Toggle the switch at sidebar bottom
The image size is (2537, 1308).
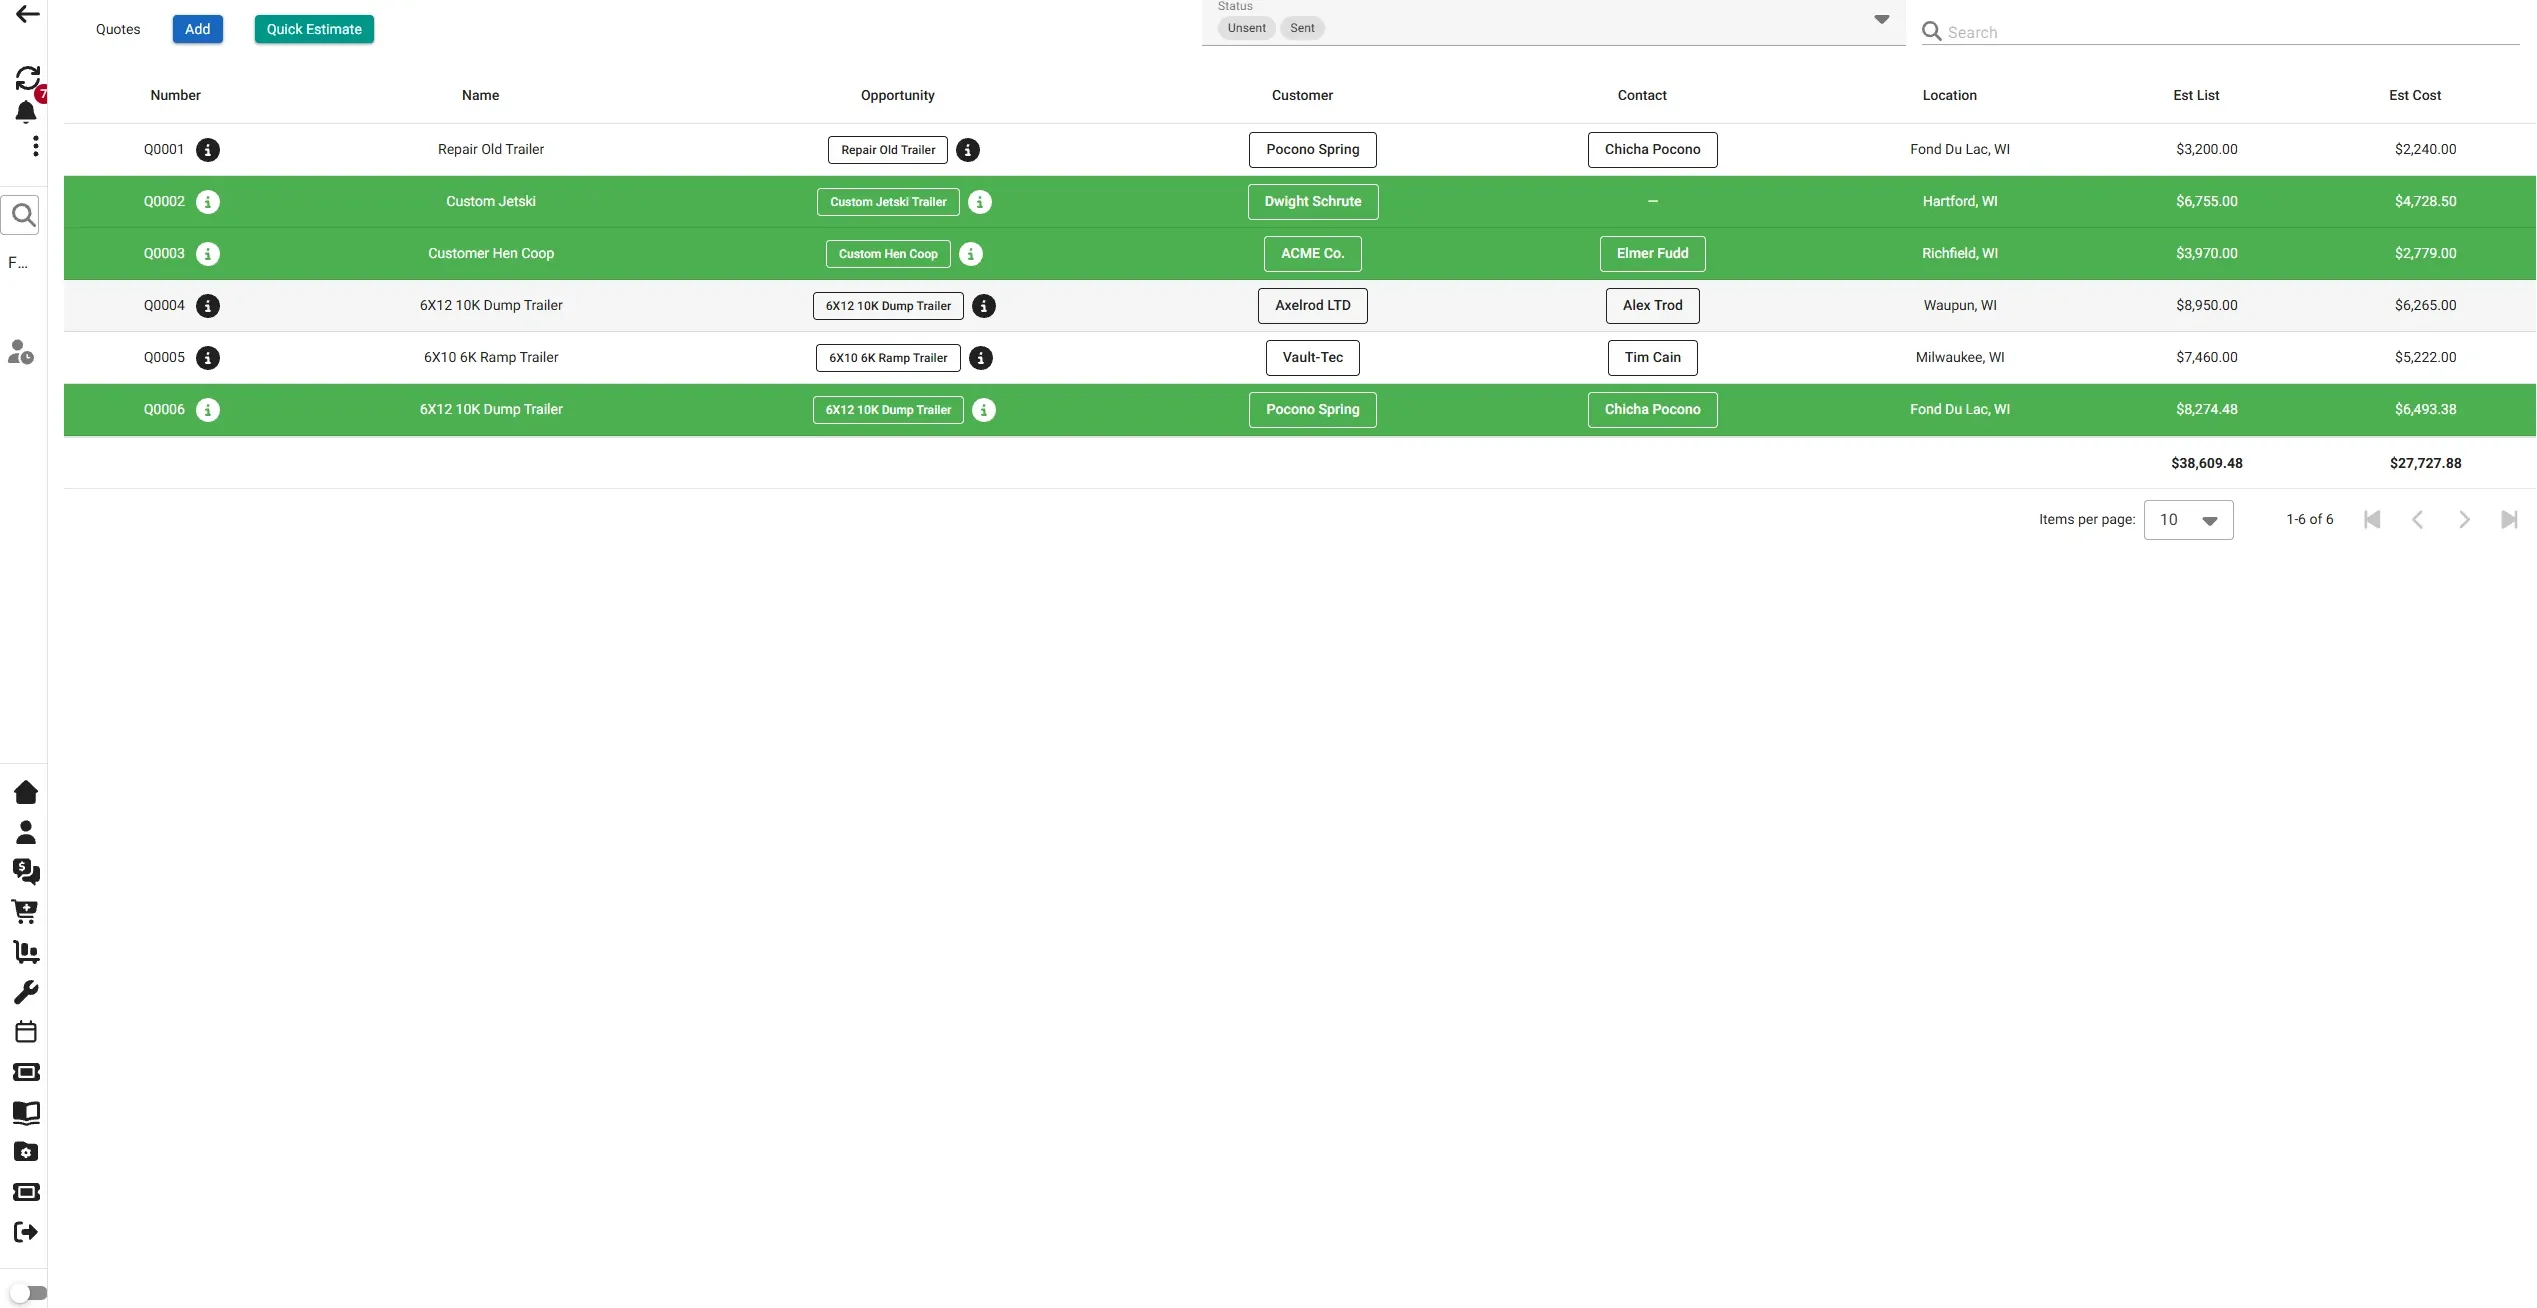[x=29, y=1293]
